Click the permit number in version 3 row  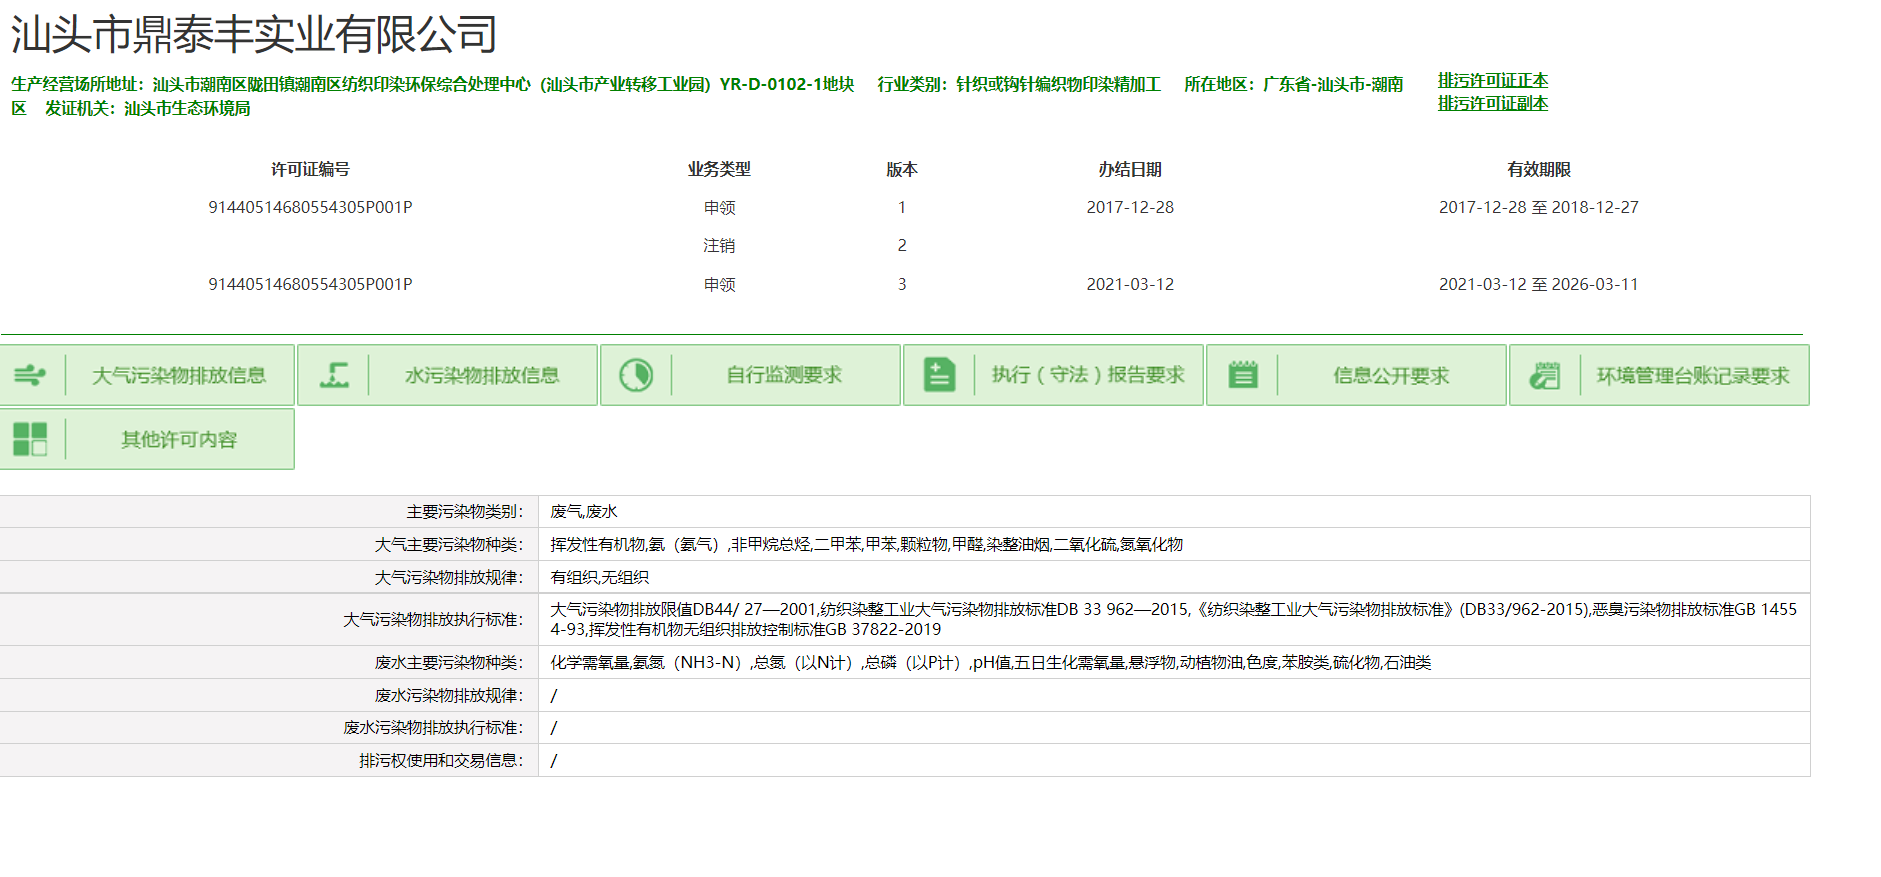click(310, 284)
